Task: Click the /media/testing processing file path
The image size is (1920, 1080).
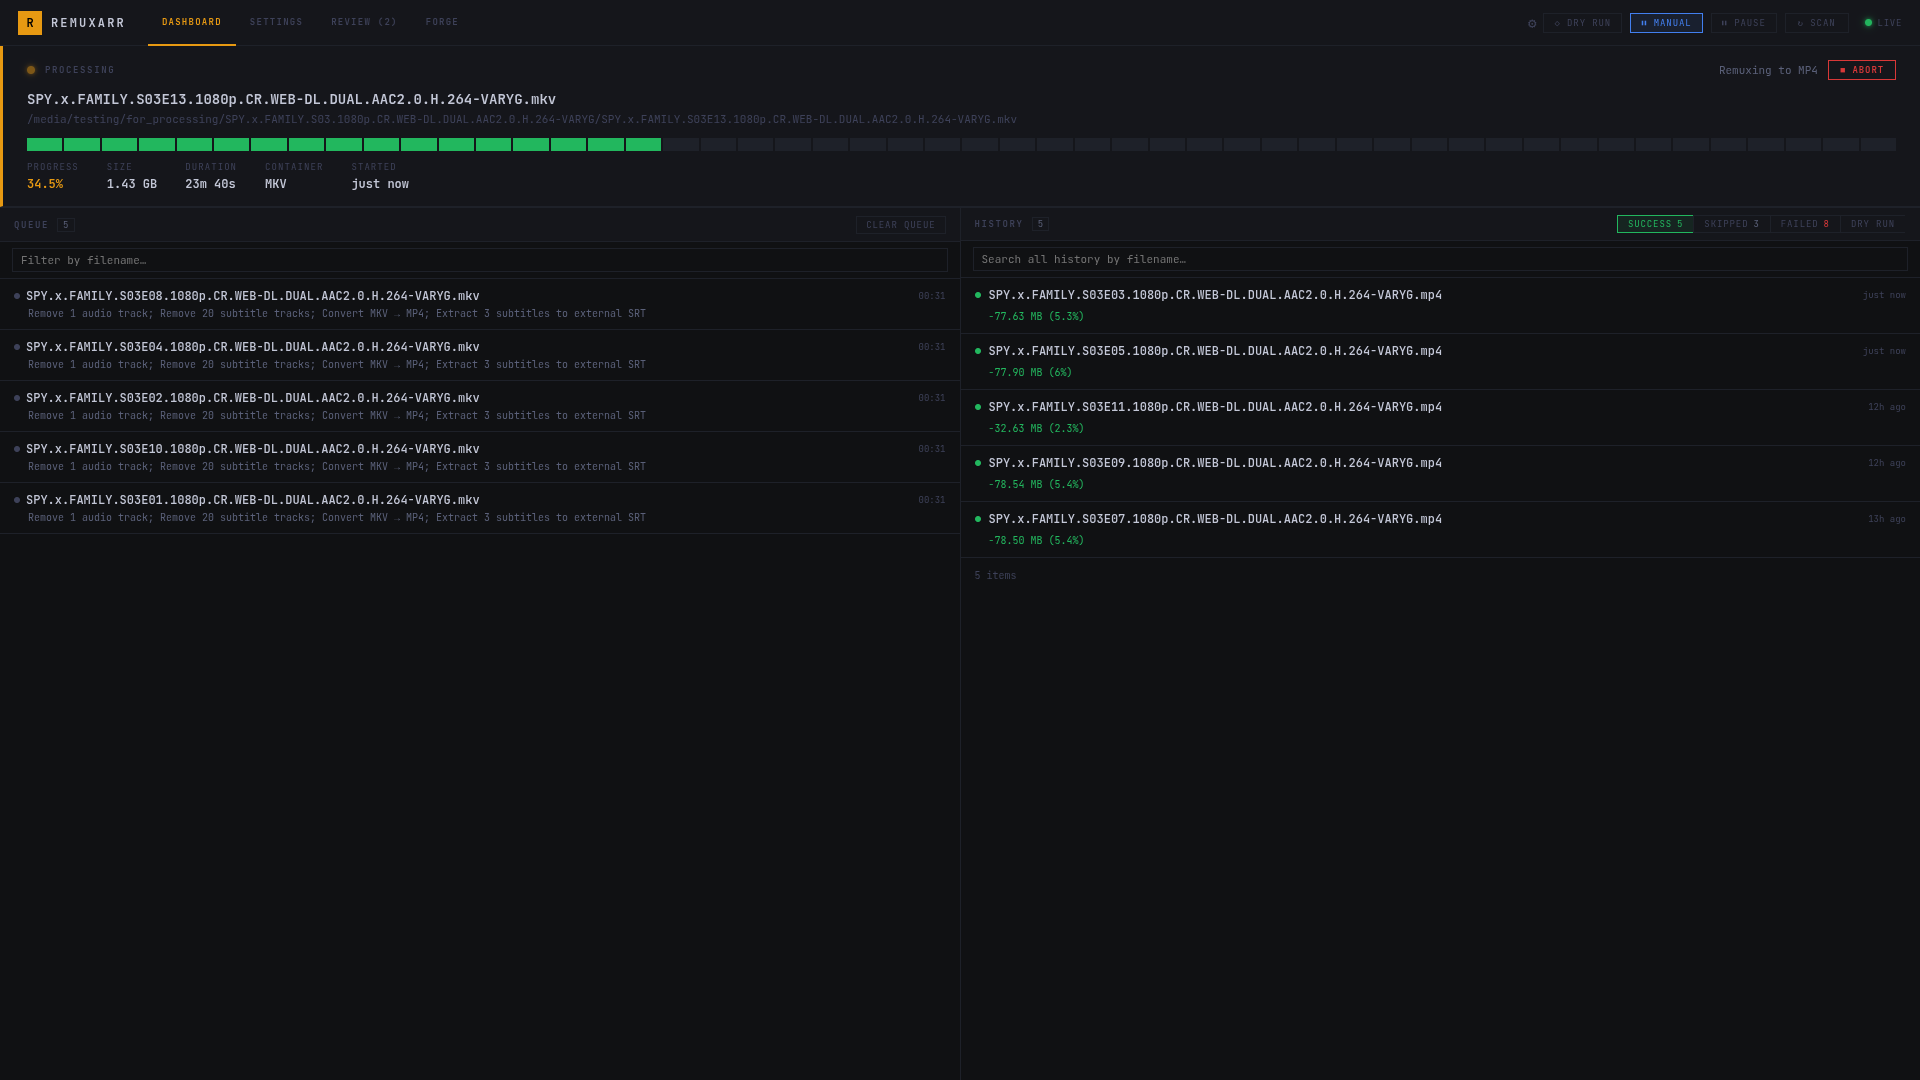Action: pyautogui.click(x=522, y=120)
